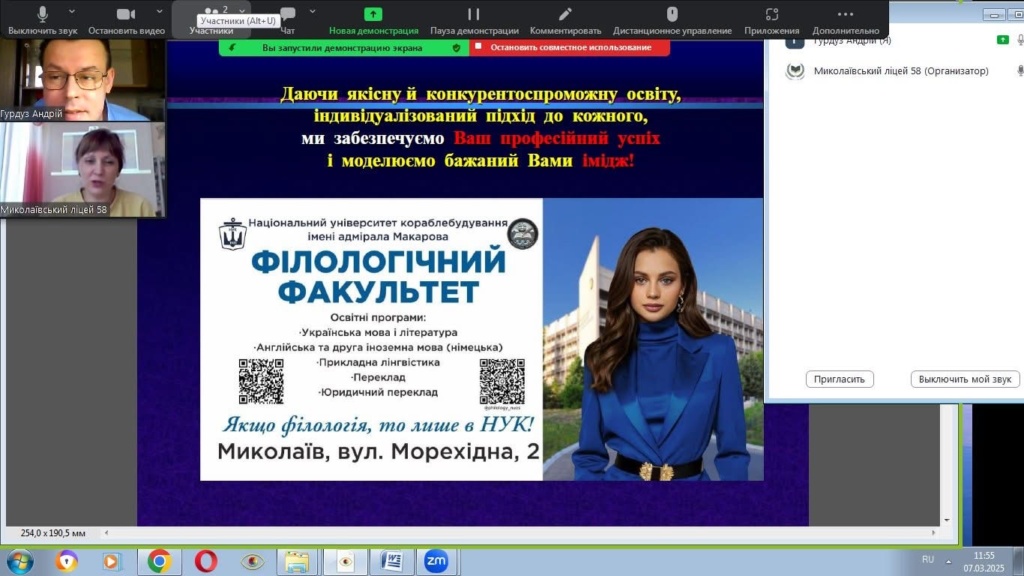Switch to Microsoft Word taskbar window
The height and width of the screenshot is (576, 1024).
tap(392, 562)
